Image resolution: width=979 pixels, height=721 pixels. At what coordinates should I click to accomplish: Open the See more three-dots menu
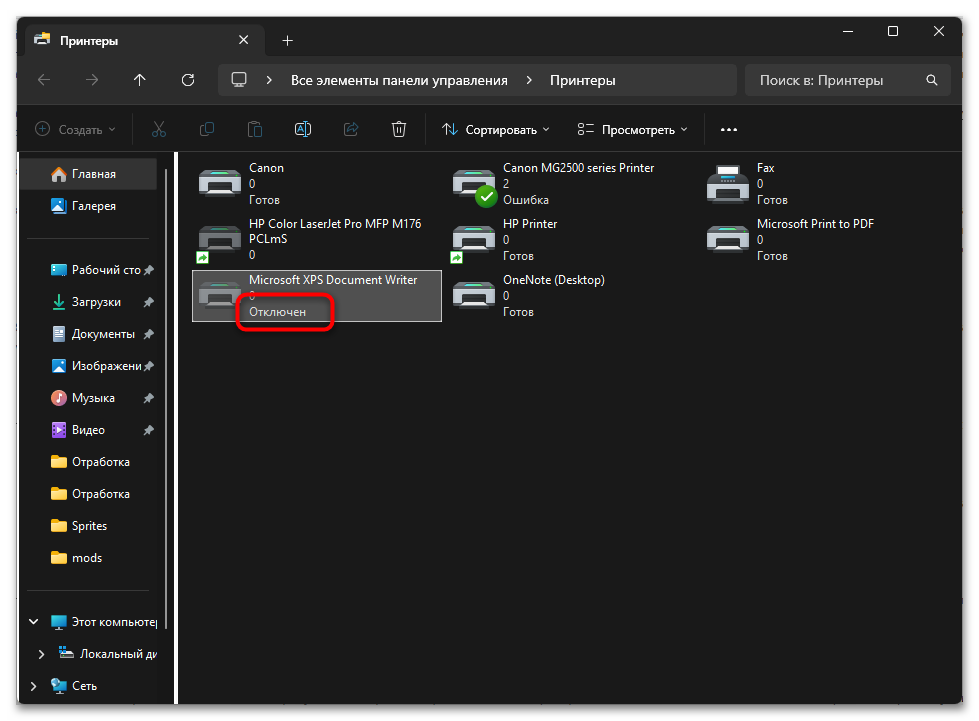pyautogui.click(x=729, y=129)
